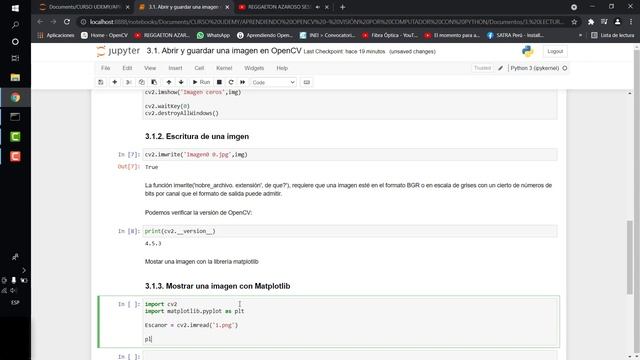
Task: Click the localhost address bar
Action: pyautogui.click(x=326, y=22)
